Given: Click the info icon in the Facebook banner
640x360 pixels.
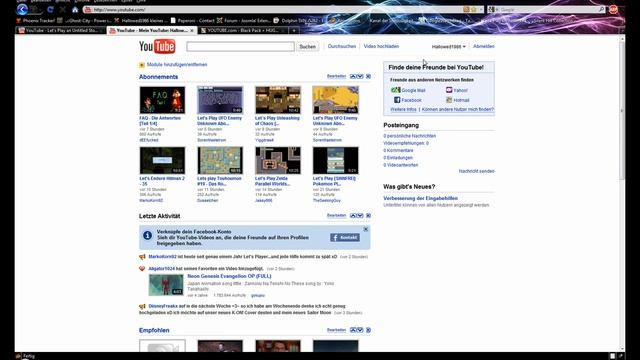Looking at the screenshot, I should [x=147, y=236].
